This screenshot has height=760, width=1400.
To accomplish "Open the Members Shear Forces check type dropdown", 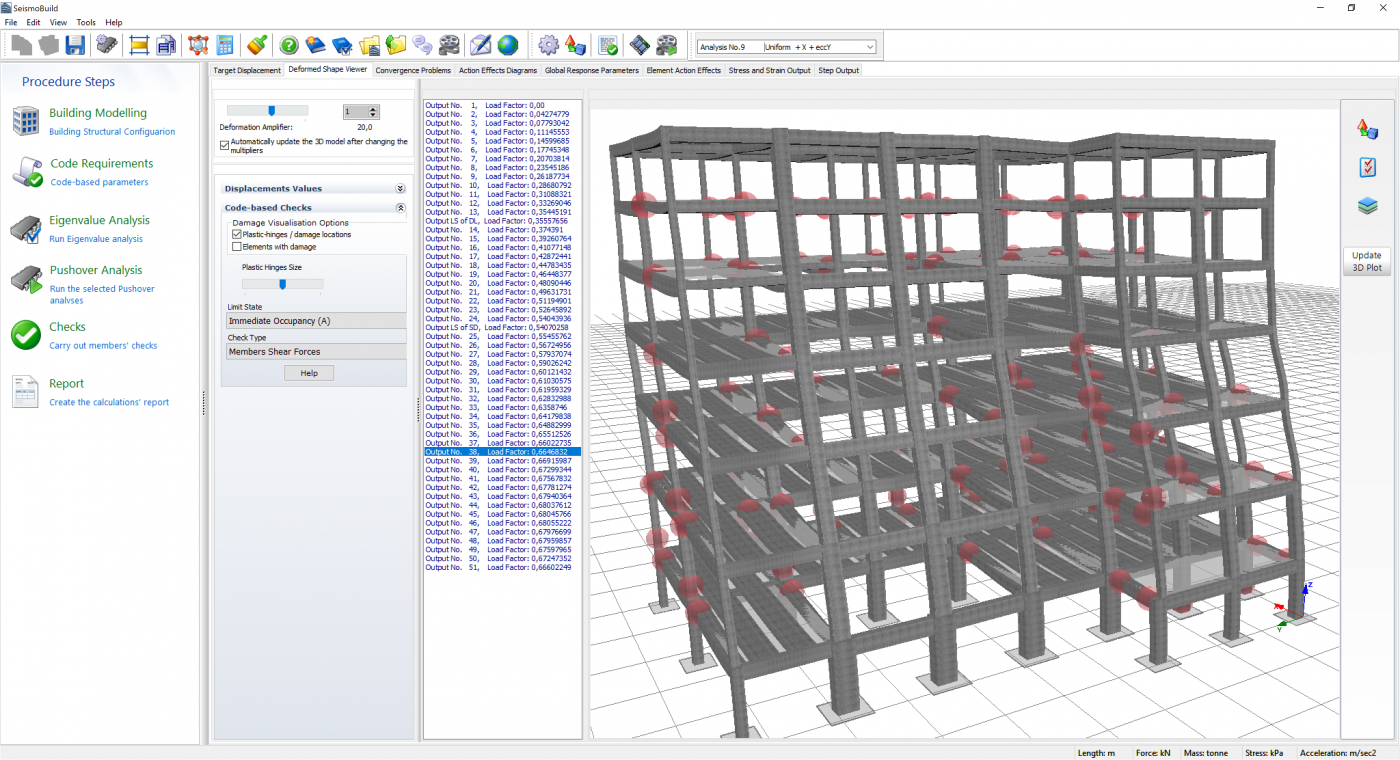I will [x=316, y=352].
